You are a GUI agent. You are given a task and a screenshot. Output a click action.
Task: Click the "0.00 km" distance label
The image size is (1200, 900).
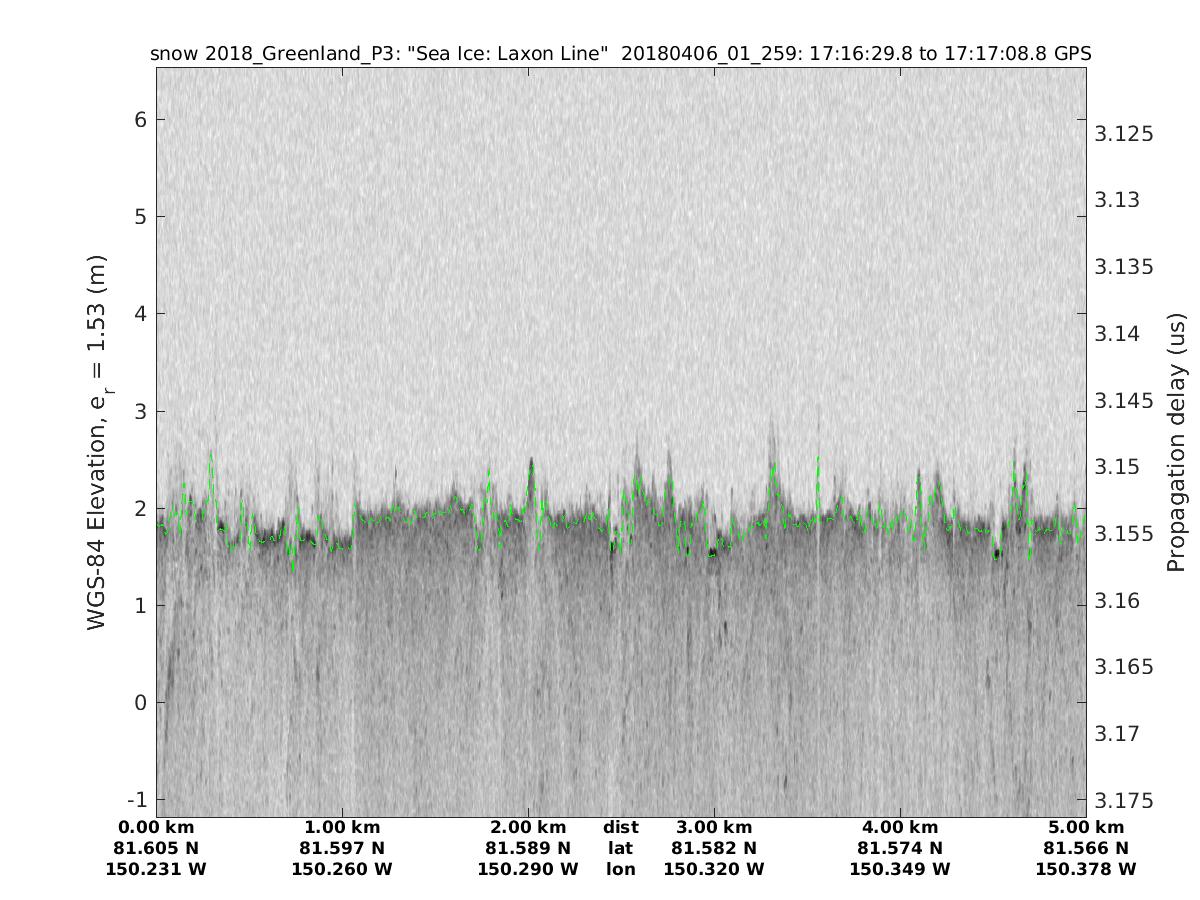coord(156,827)
